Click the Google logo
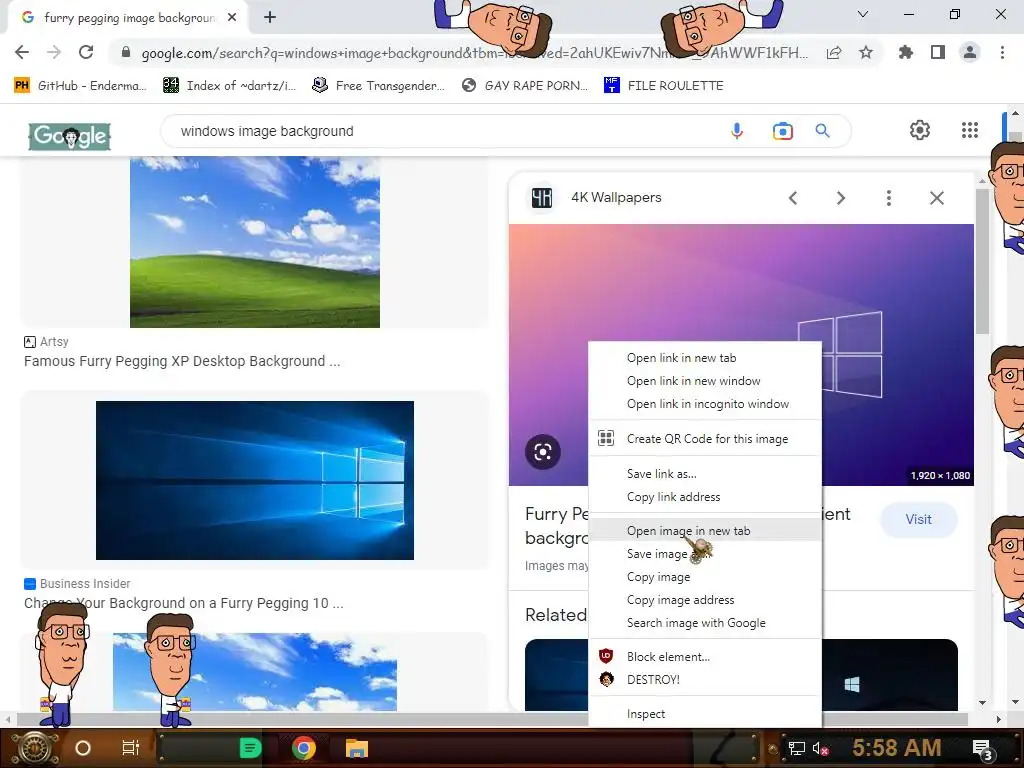The height and width of the screenshot is (768, 1024). coord(70,136)
